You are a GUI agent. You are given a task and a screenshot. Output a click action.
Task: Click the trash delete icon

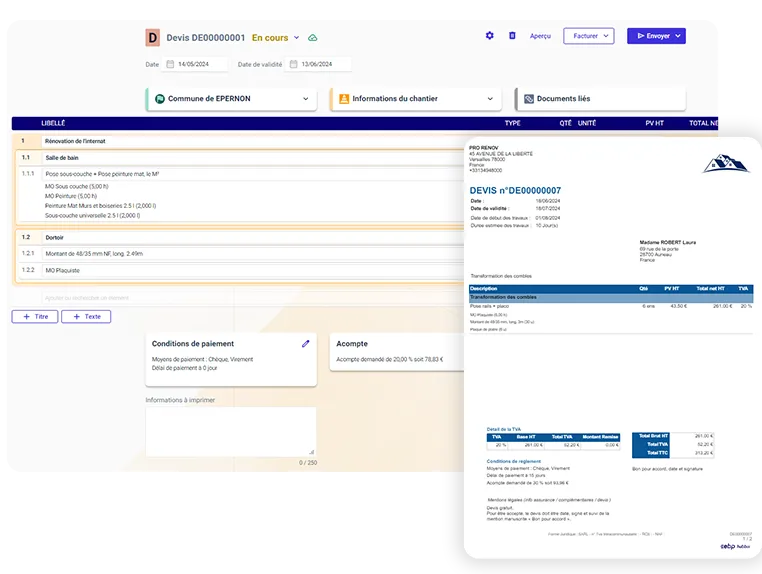(x=512, y=36)
